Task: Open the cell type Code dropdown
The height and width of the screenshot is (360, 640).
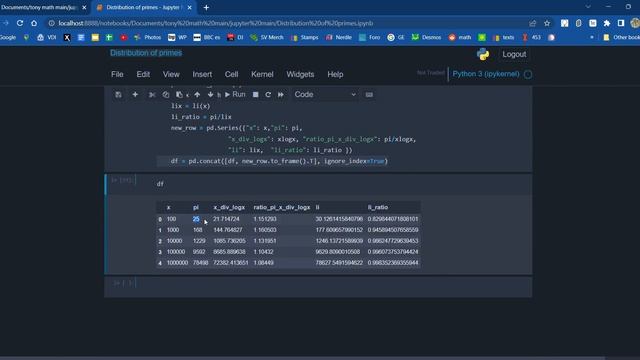Action: pos(325,95)
